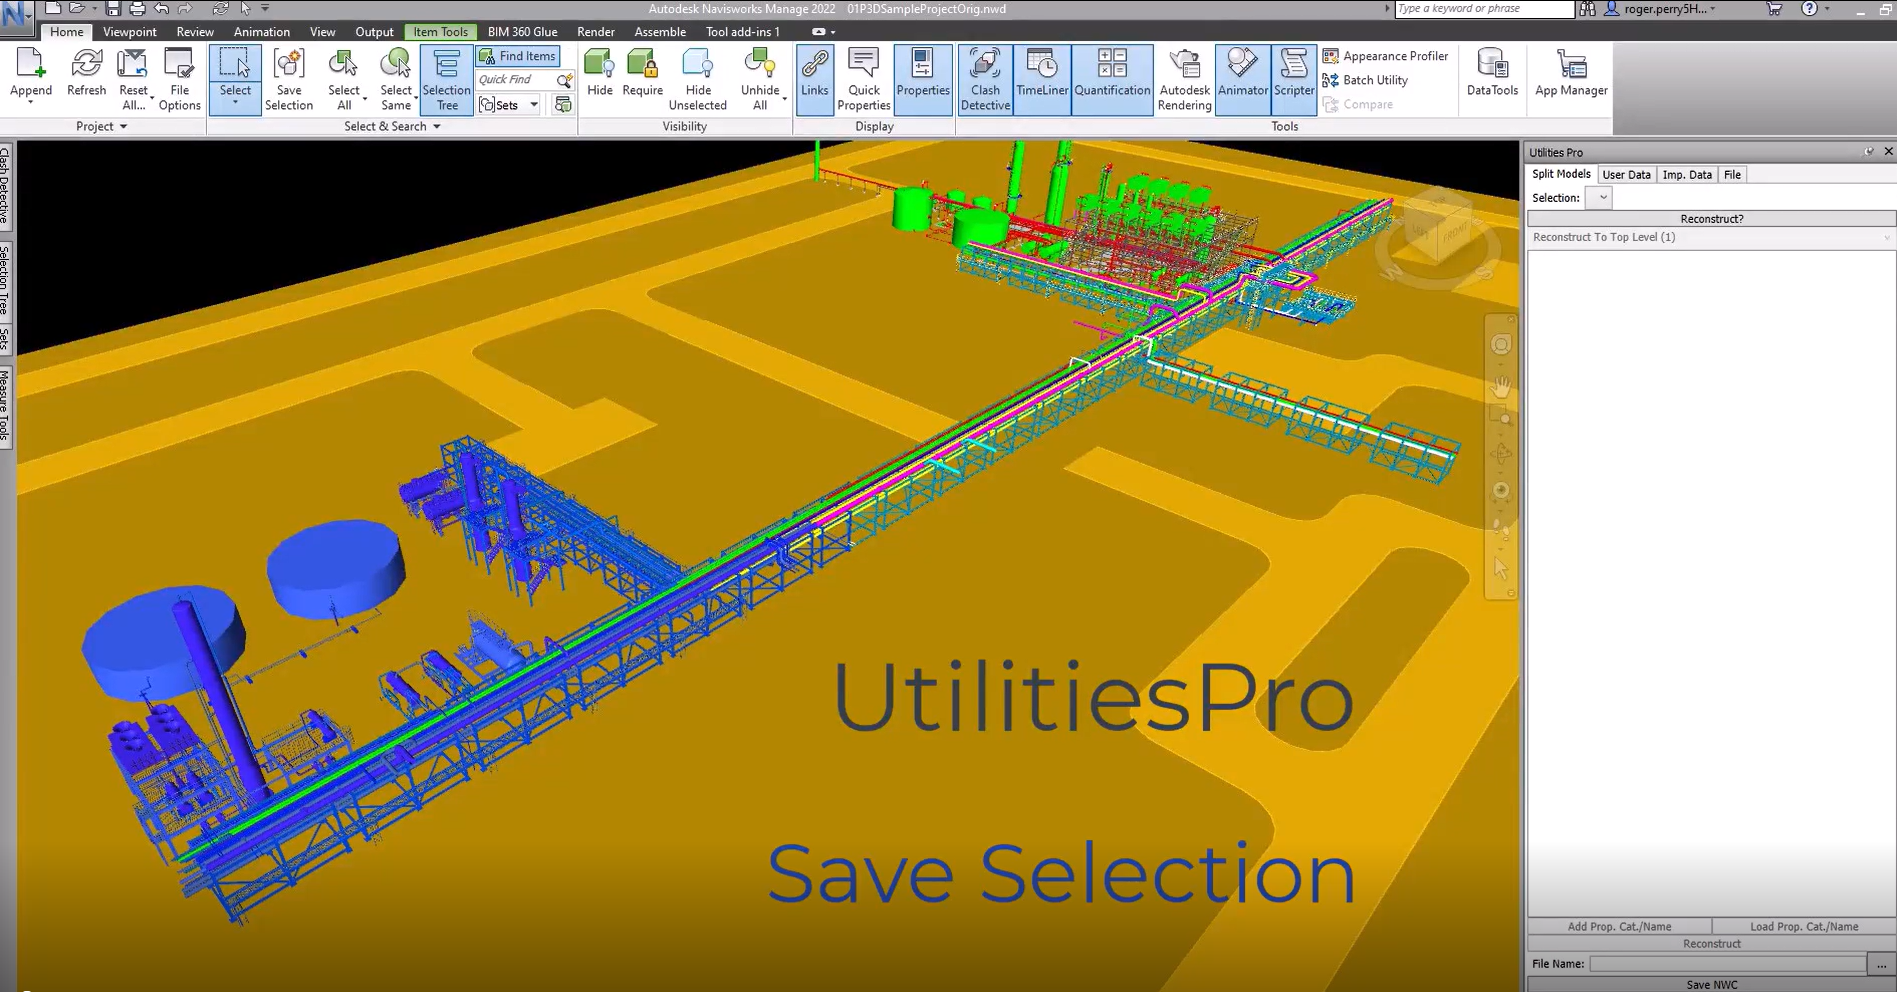Image resolution: width=1897 pixels, height=992 pixels.
Task: Click the binoculars search icon in the title bar
Action: 1587,9
